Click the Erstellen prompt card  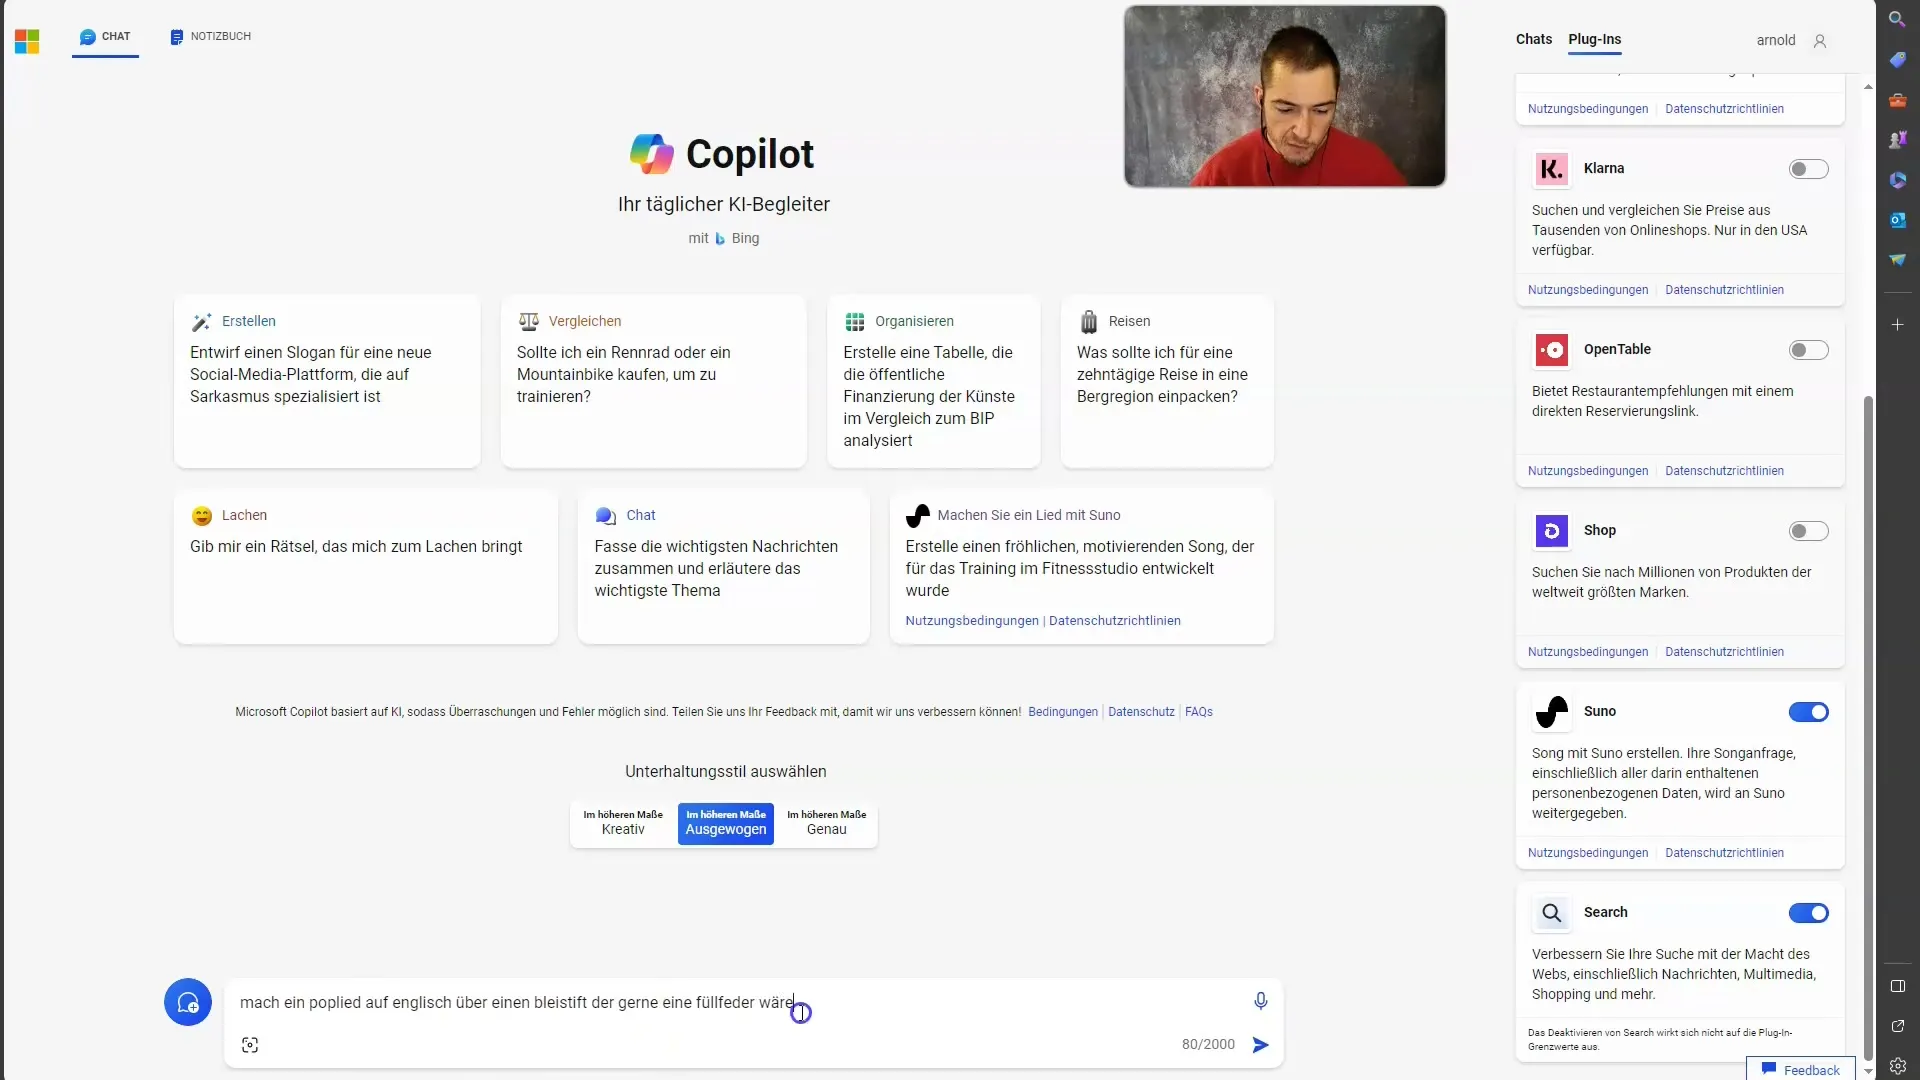pyautogui.click(x=327, y=381)
